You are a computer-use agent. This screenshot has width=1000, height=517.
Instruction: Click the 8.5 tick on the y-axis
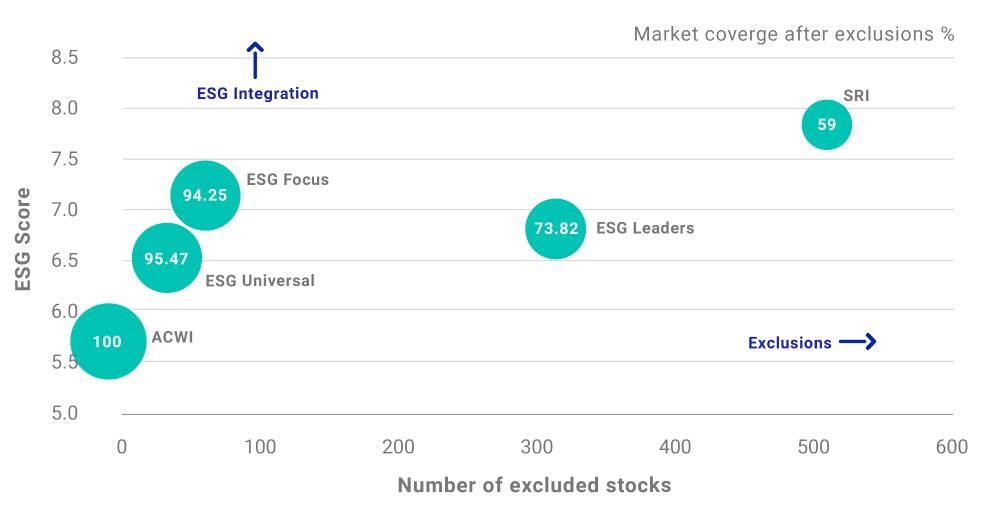point(65,58)
